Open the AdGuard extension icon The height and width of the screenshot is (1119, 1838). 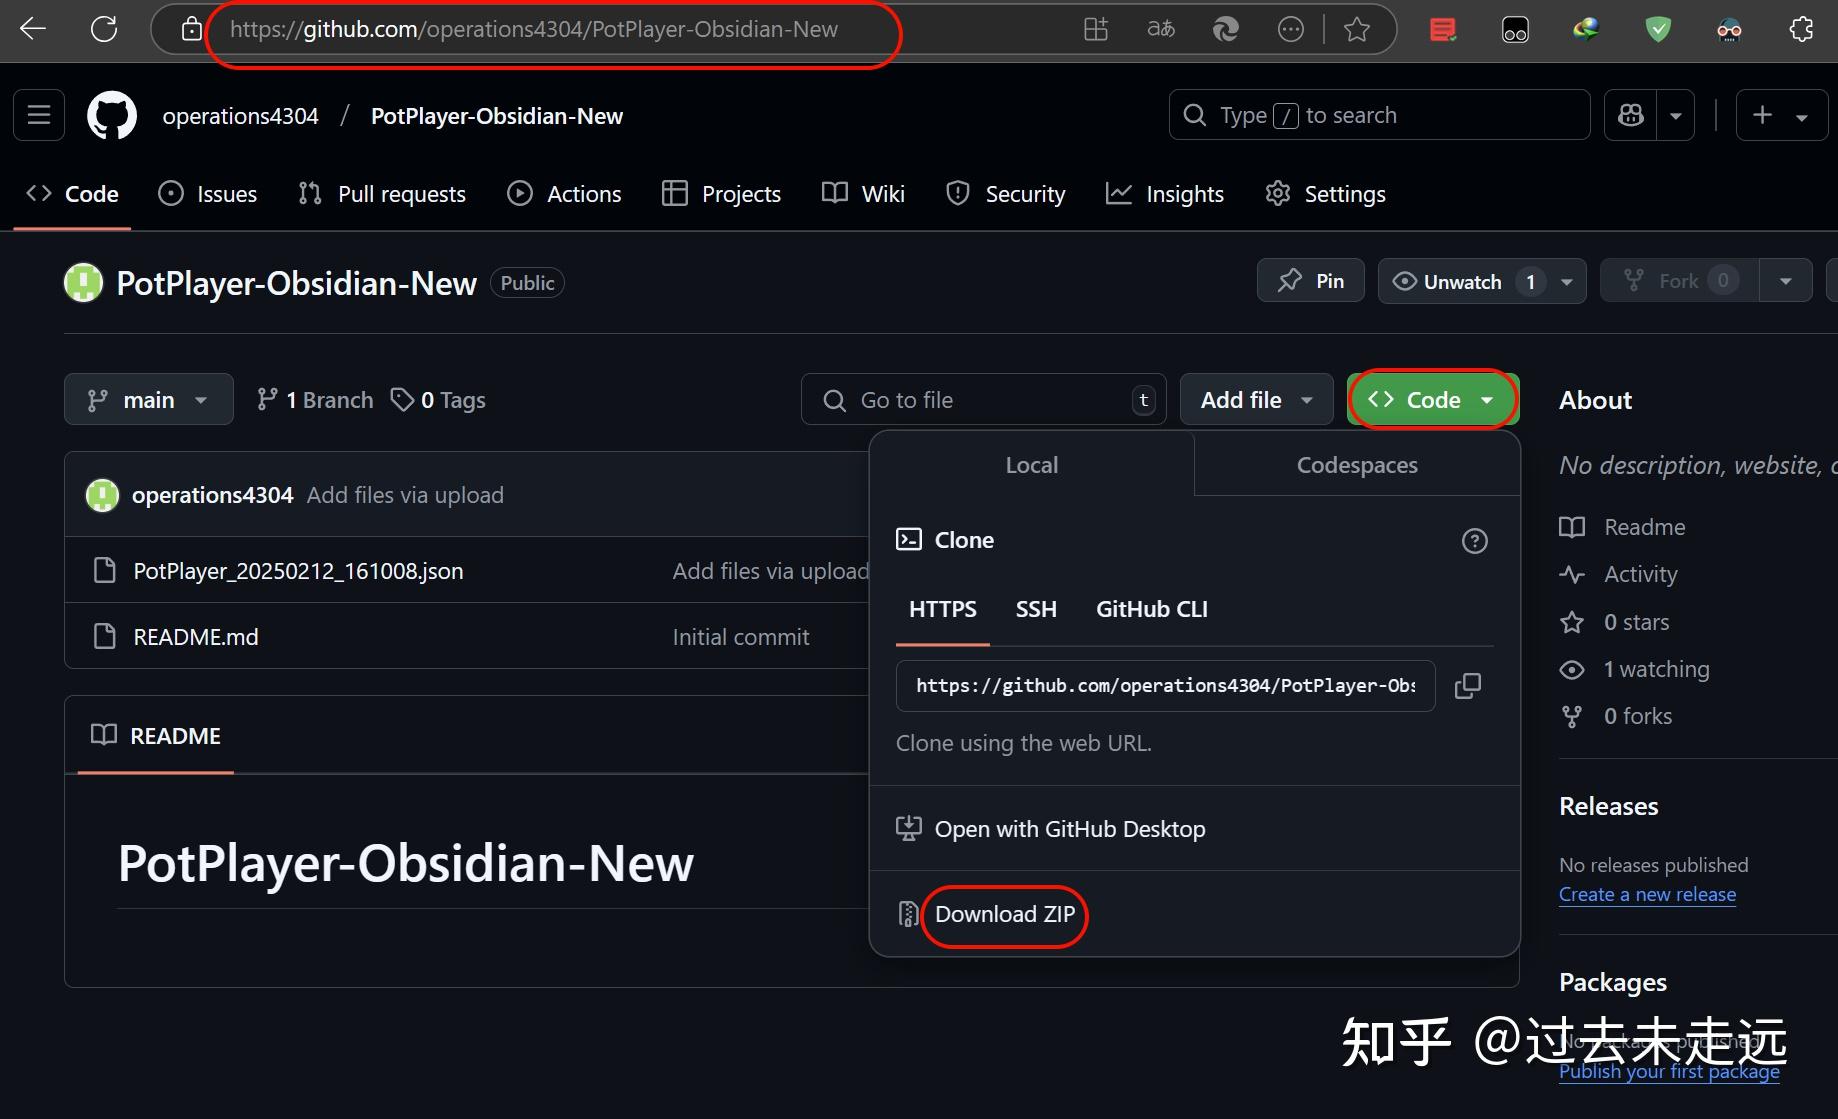click(x=1657, y=29)
